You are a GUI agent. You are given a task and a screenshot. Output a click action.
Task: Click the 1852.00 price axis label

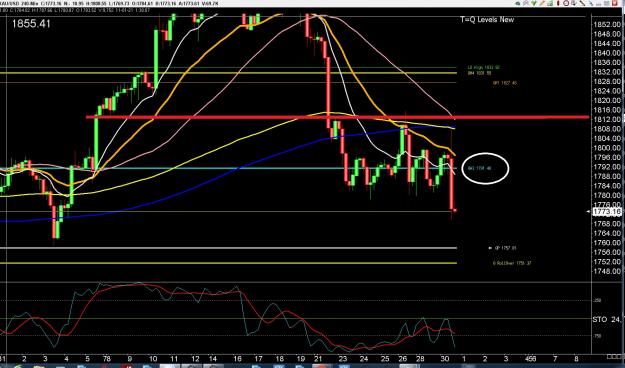click(x=607, y=25)
